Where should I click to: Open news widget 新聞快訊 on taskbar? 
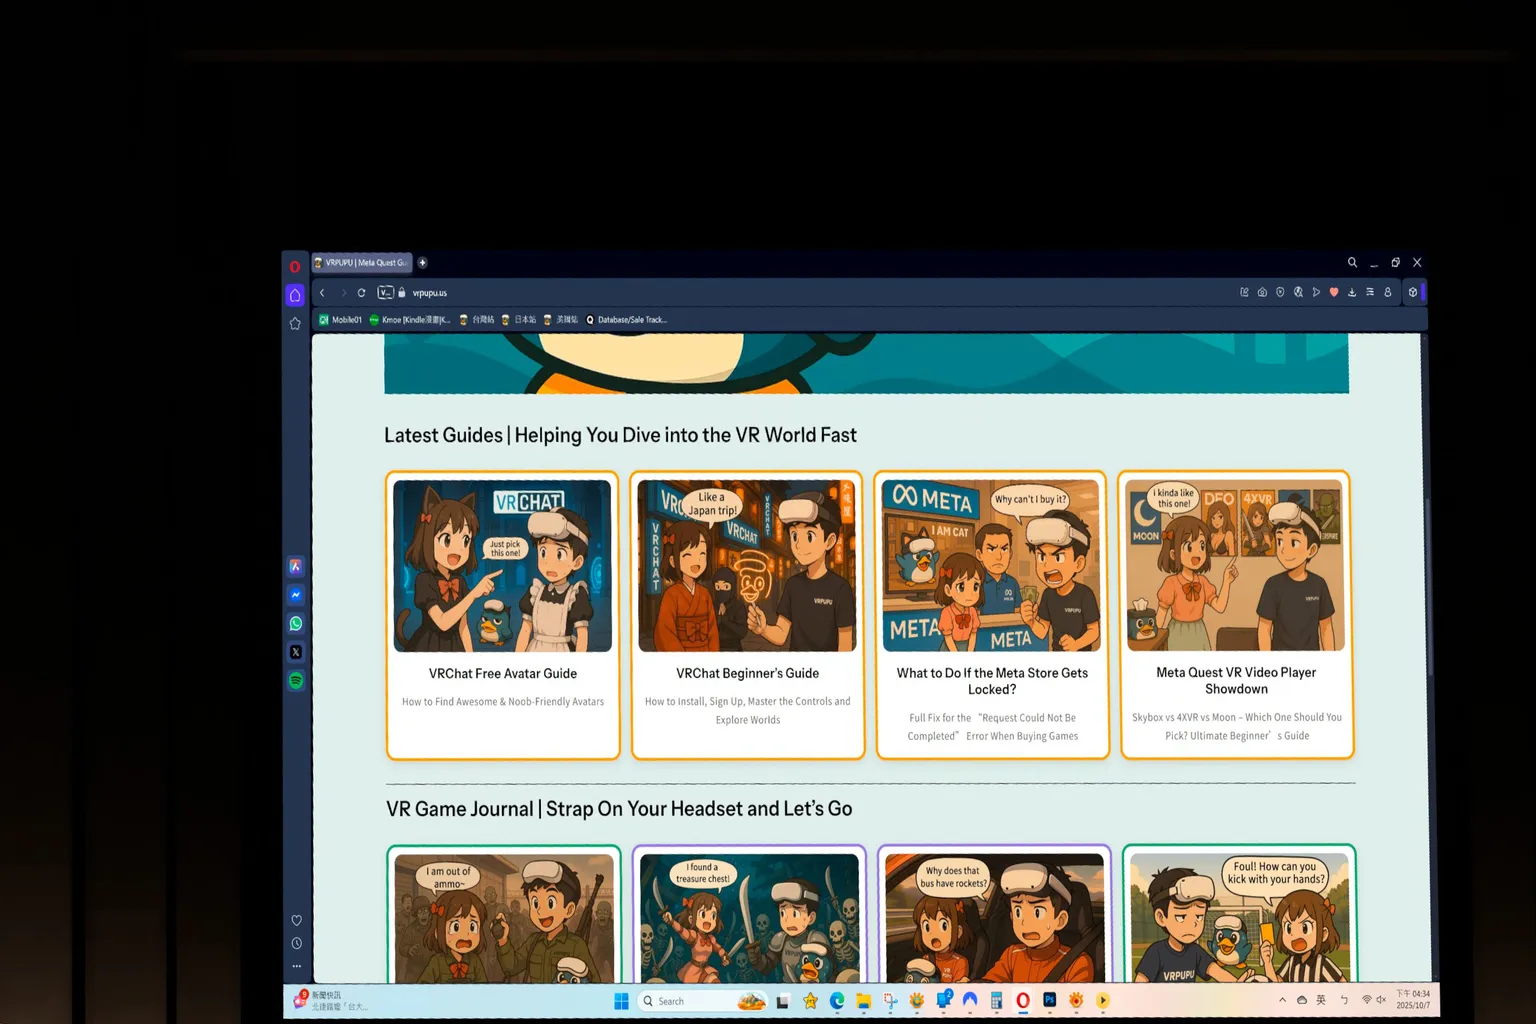[330, 1001]
